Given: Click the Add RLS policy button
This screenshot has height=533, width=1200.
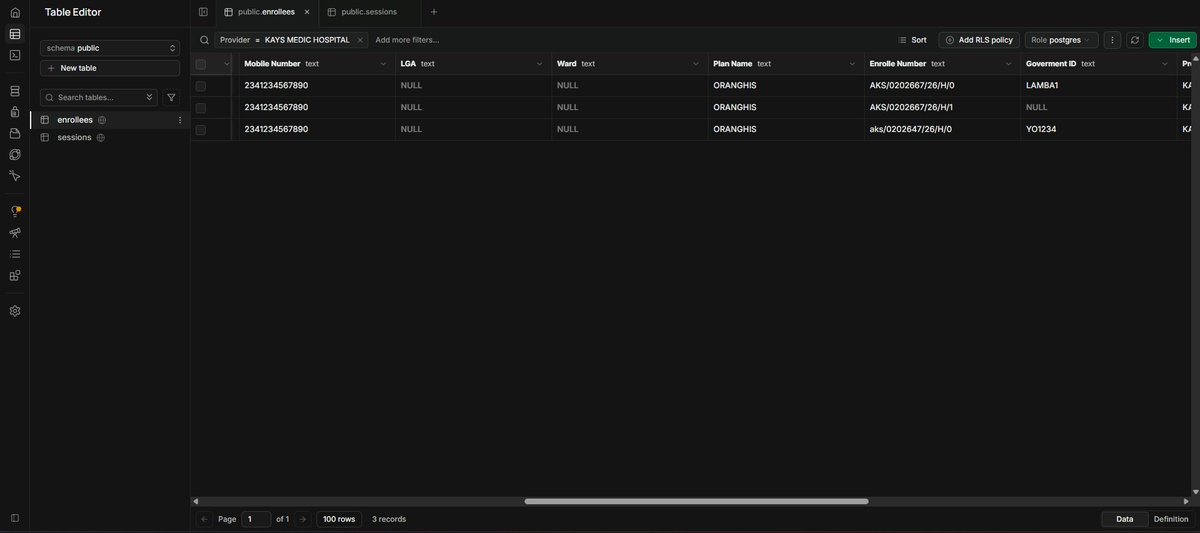Looking at the screenshot, I should coord(979,40).
